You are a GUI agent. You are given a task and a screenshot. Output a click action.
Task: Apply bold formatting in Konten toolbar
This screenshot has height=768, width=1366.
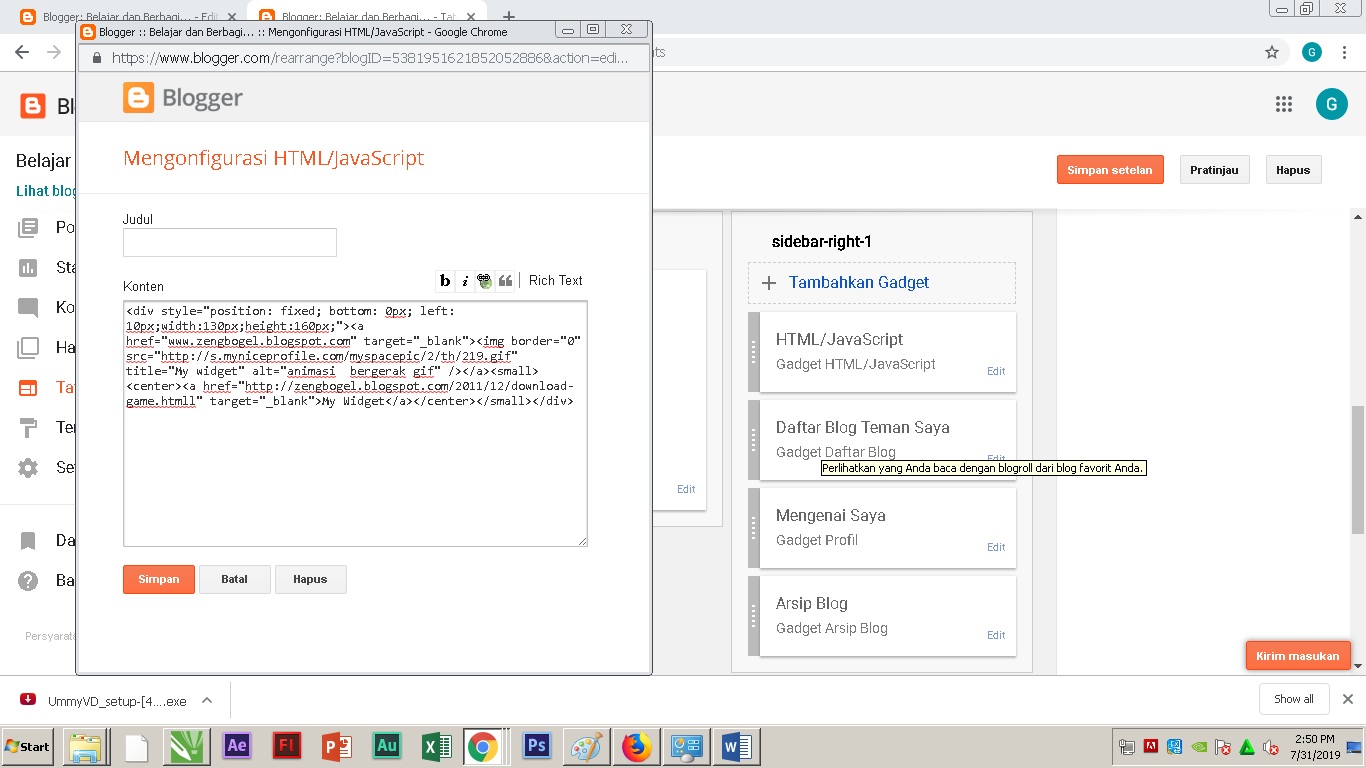point(446,281)
